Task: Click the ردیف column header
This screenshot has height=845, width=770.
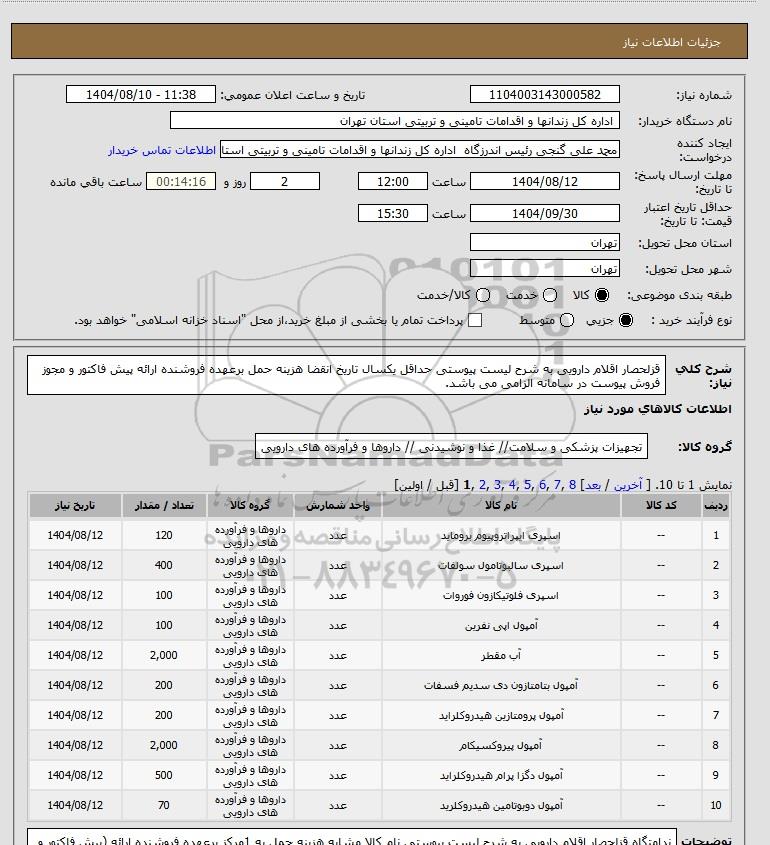Action: (716, 505)
